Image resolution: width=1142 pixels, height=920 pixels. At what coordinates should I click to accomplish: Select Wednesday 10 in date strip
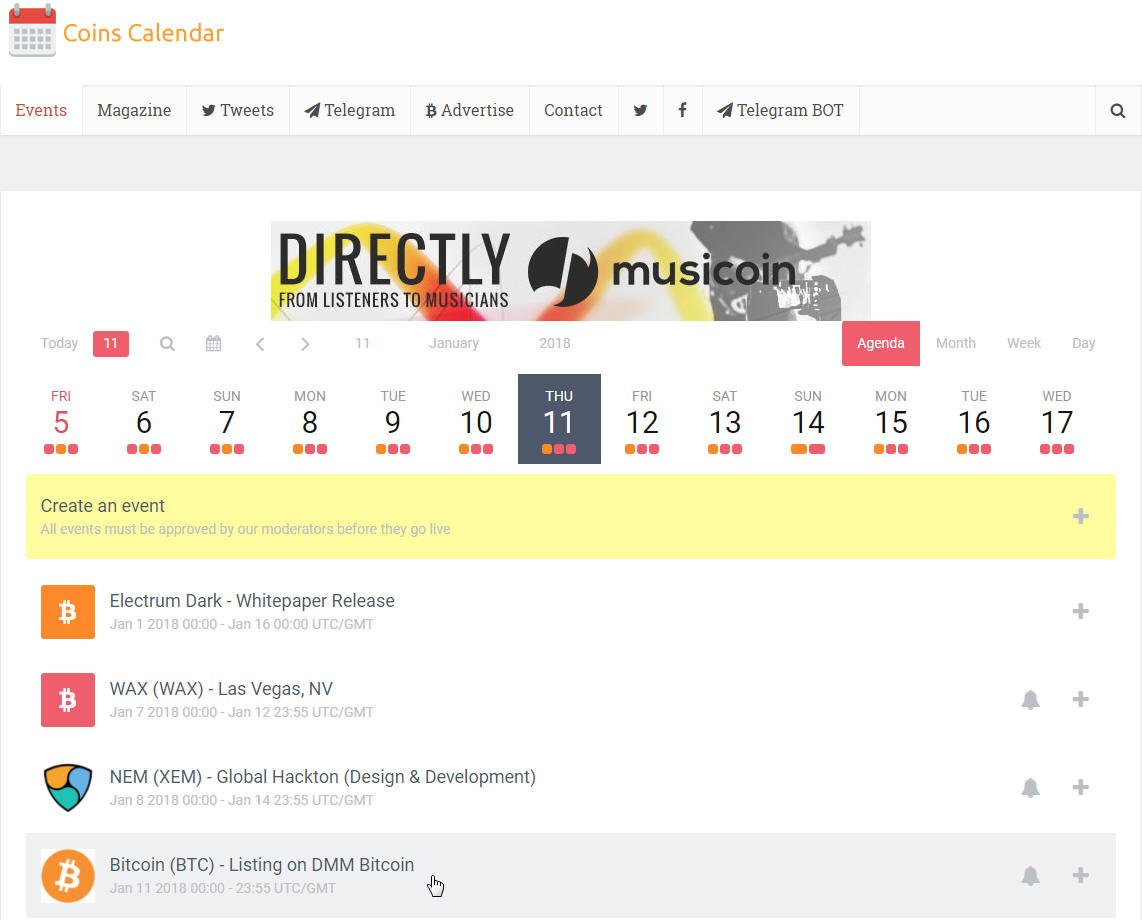pyautogui.click(x=476, y=419)
